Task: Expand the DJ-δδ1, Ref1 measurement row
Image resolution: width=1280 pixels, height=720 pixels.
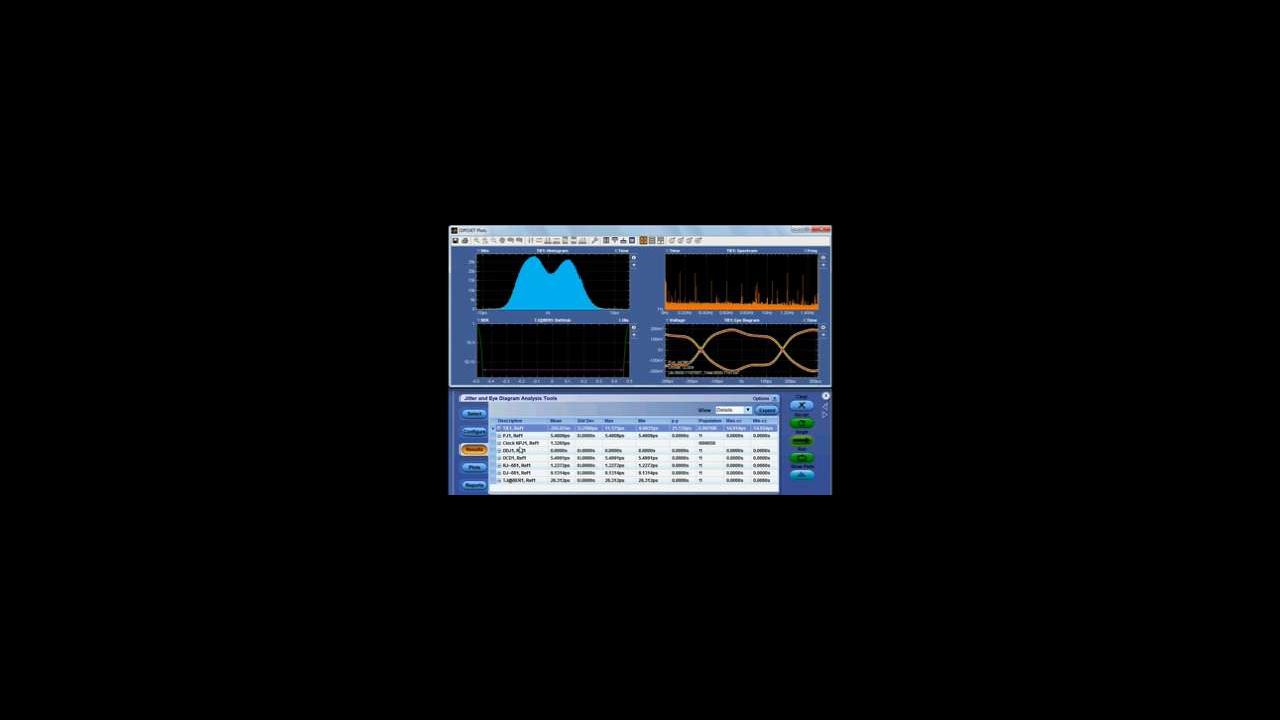Action: tap(499, 473)
